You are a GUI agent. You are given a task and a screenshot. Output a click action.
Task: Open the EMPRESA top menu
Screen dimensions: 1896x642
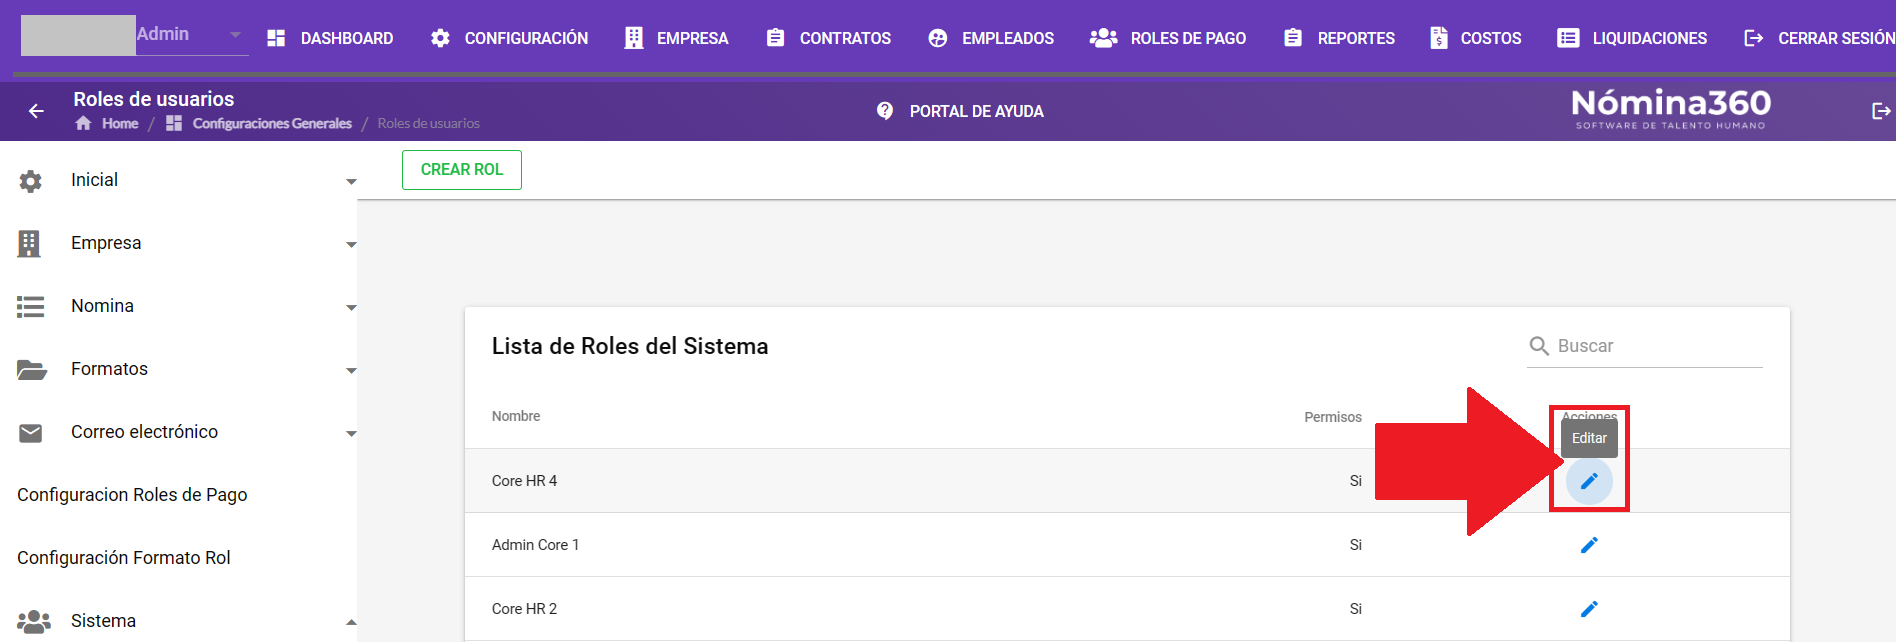tap(692, 38)
